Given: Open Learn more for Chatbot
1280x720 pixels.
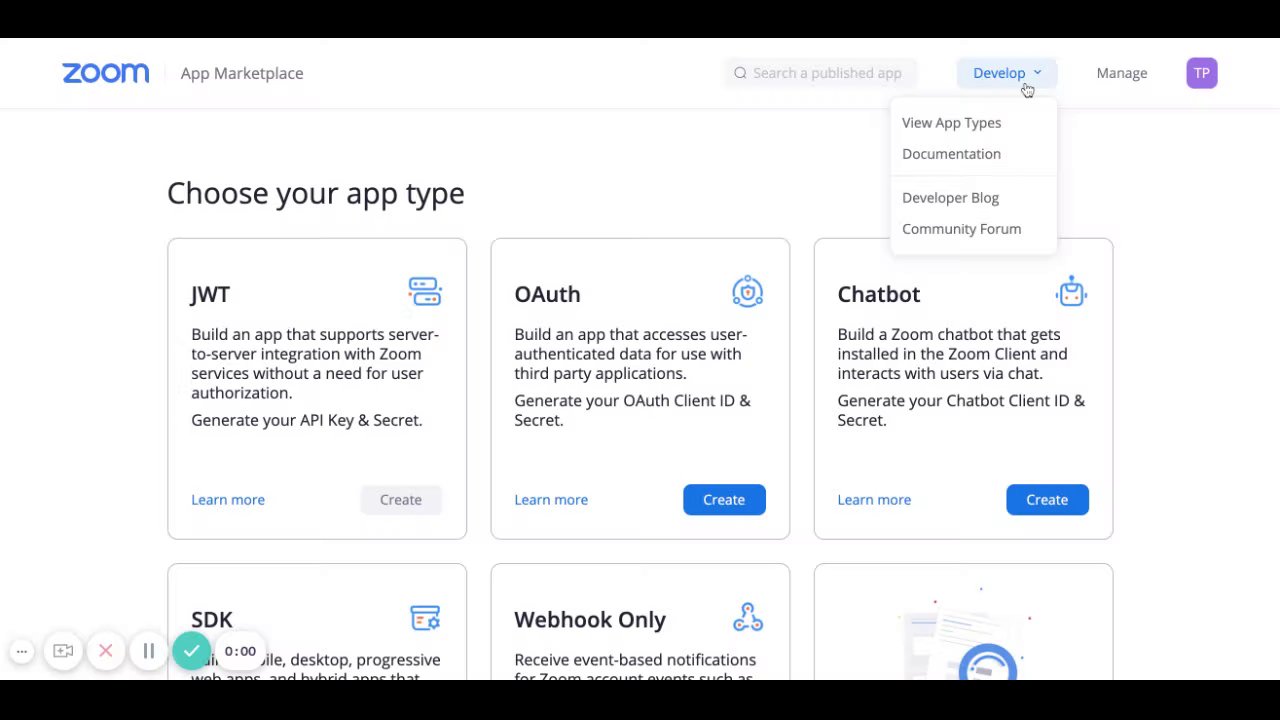Looking at the screenshot, I should (874, 500).
